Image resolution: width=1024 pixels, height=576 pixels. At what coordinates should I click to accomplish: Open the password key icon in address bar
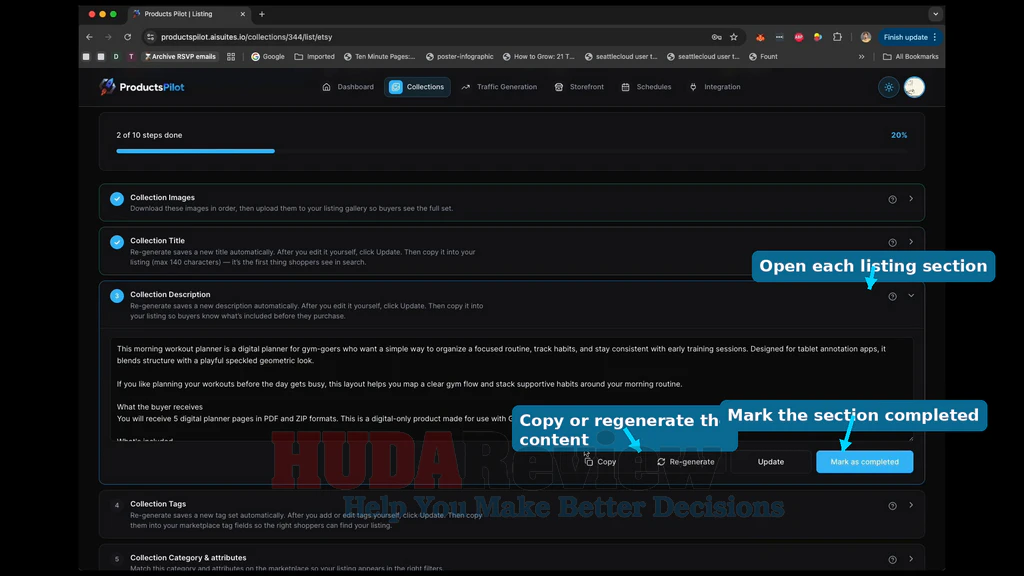click(x=716, y=37)
